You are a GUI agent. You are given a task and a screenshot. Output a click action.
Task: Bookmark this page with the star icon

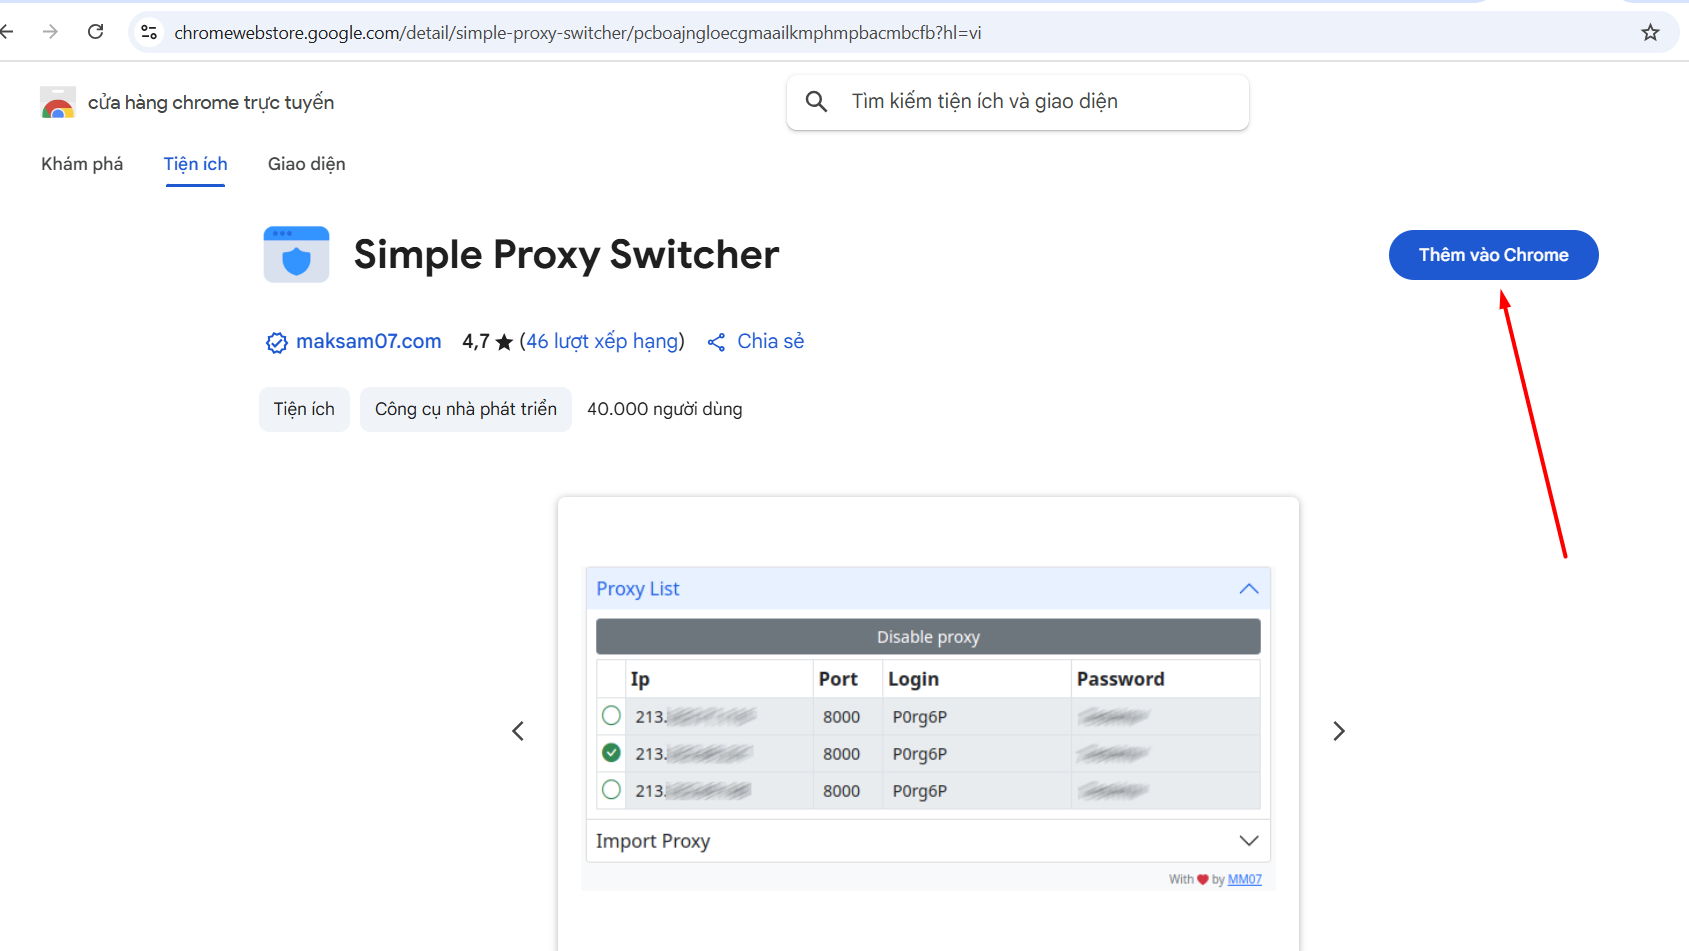pos(1650,32)
